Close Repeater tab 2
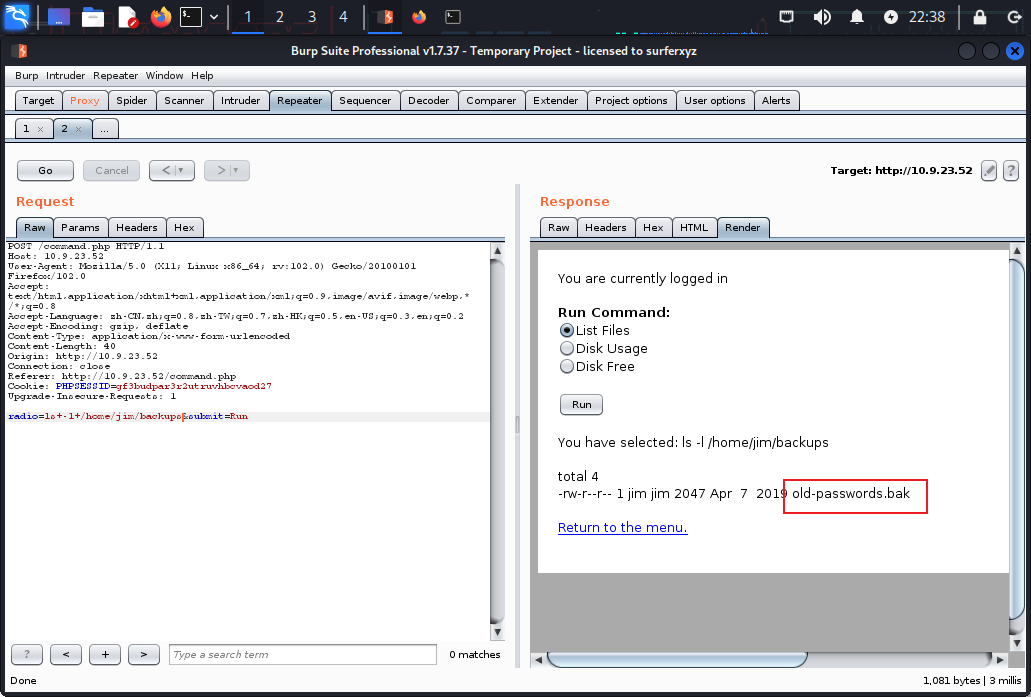The height and width of the screenshot is (697, 1031). point(78,130)
